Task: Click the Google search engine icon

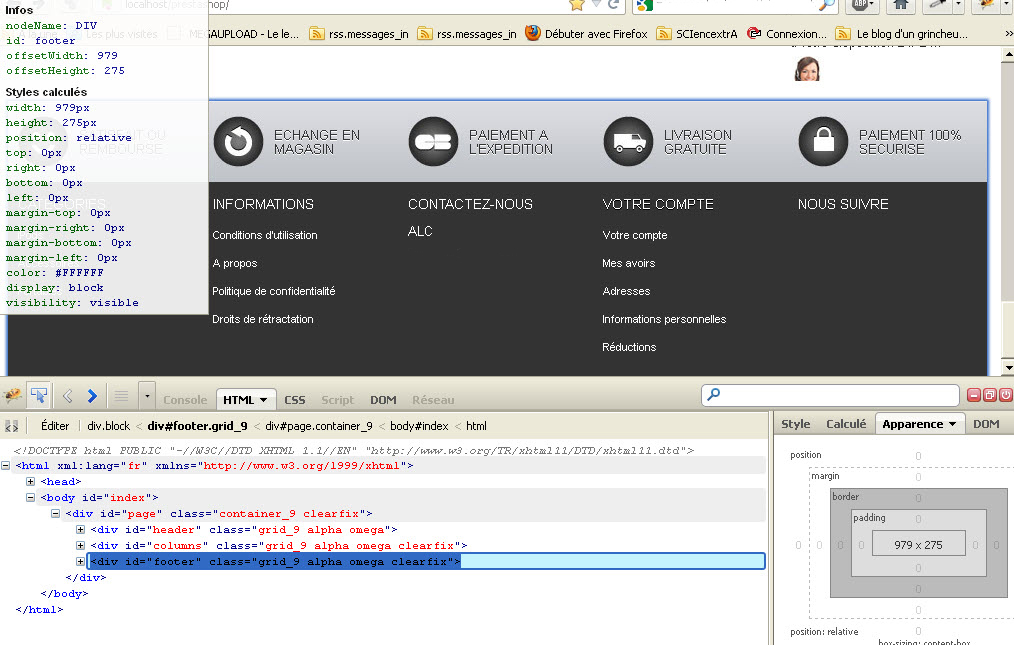Action: 645,5
